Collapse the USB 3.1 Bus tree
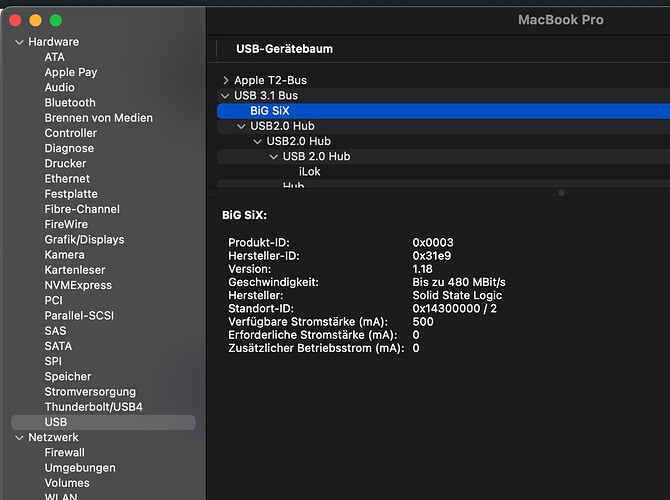 pos(226,95)
